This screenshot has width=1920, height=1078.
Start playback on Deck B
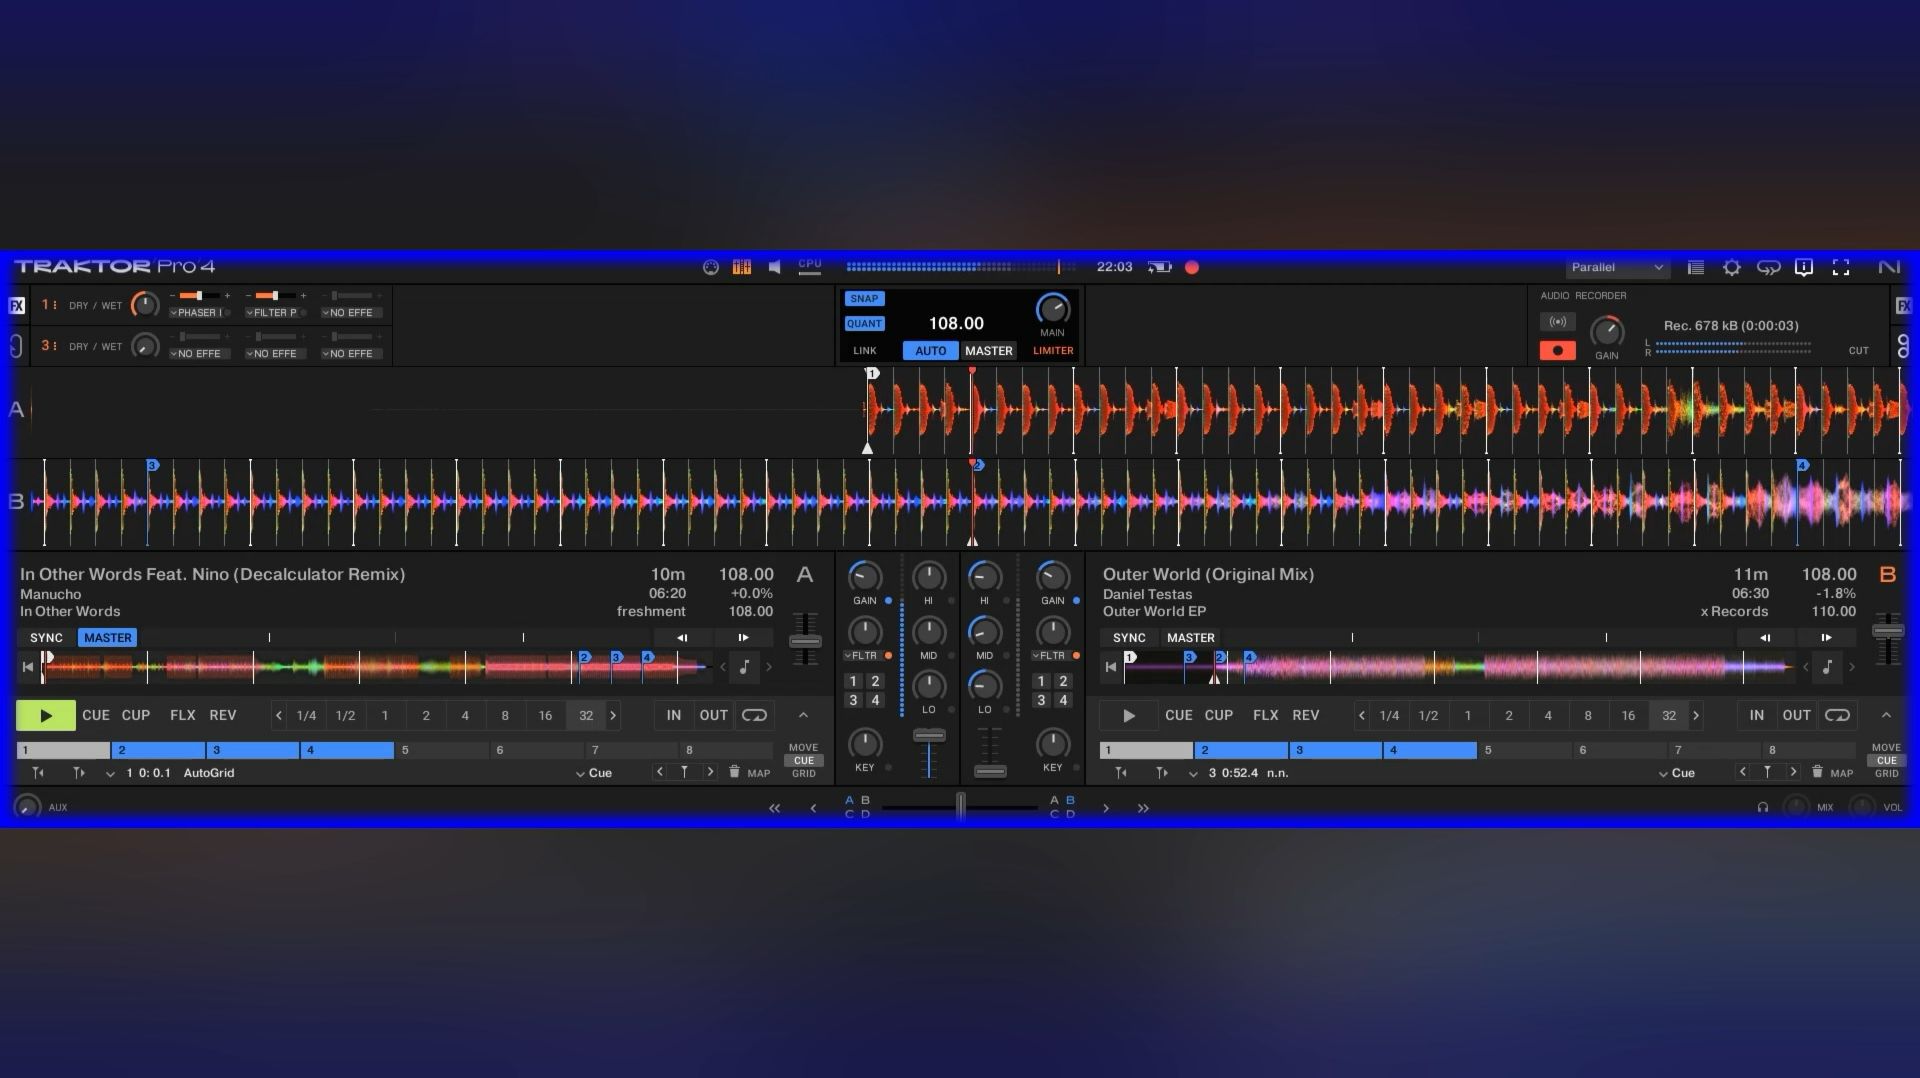coord(1129,715)
